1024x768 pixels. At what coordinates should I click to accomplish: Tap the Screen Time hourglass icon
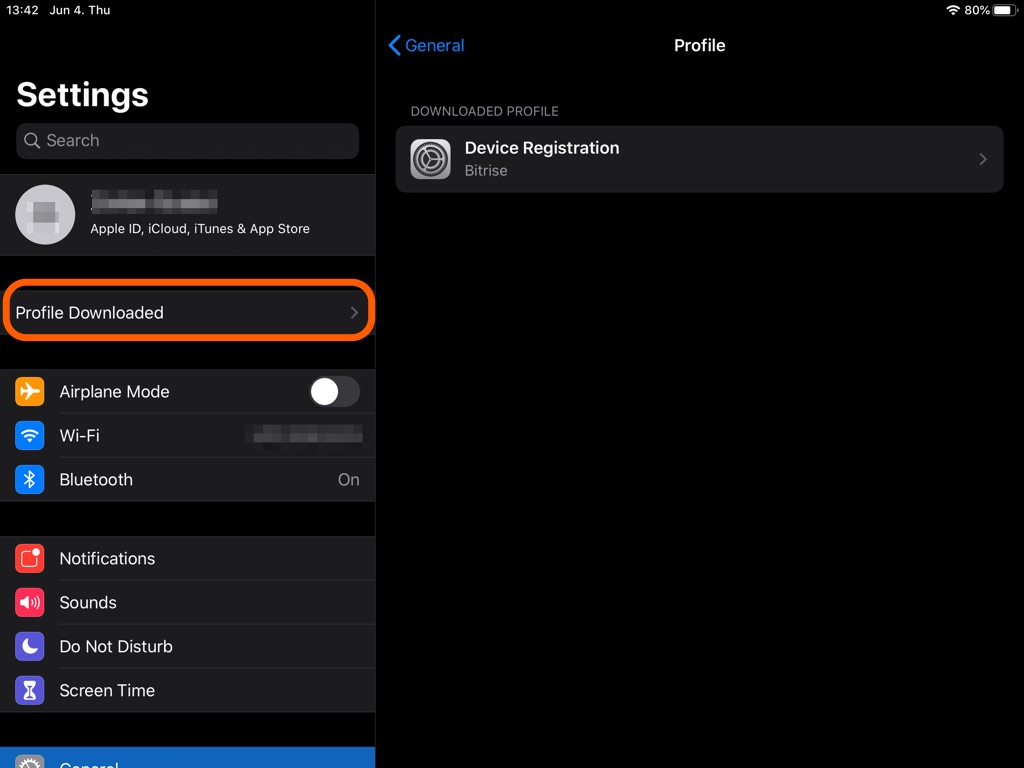[x=30, y=691]
